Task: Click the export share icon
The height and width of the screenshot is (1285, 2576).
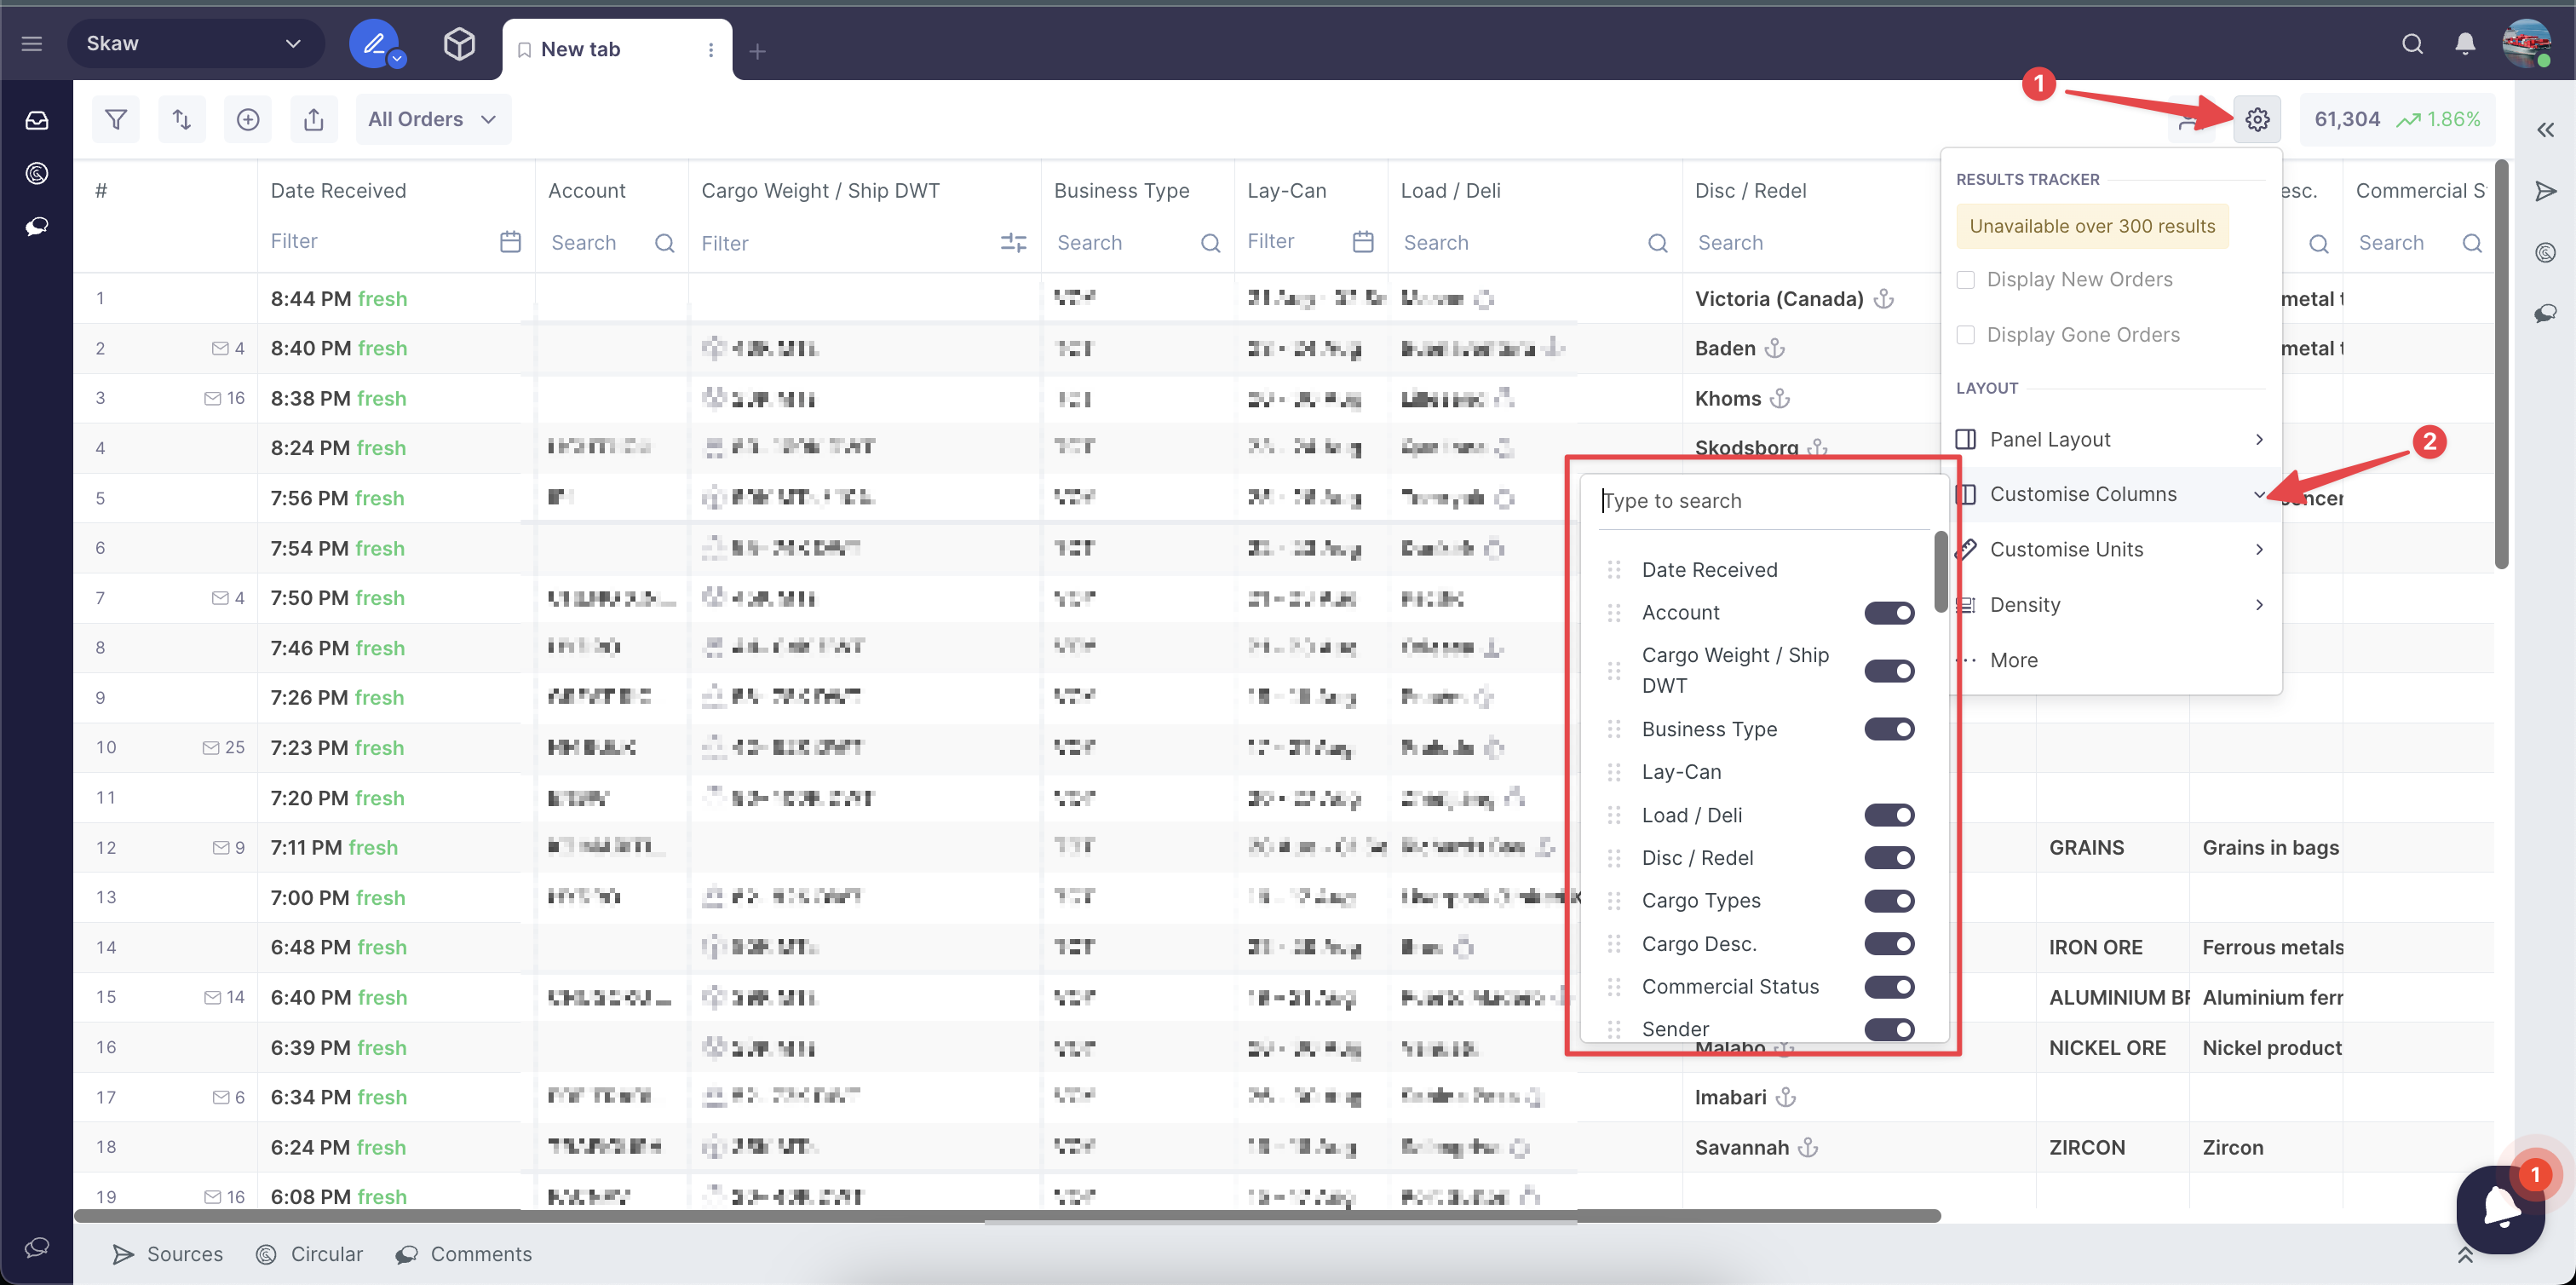Action: [x=313, y=119]
